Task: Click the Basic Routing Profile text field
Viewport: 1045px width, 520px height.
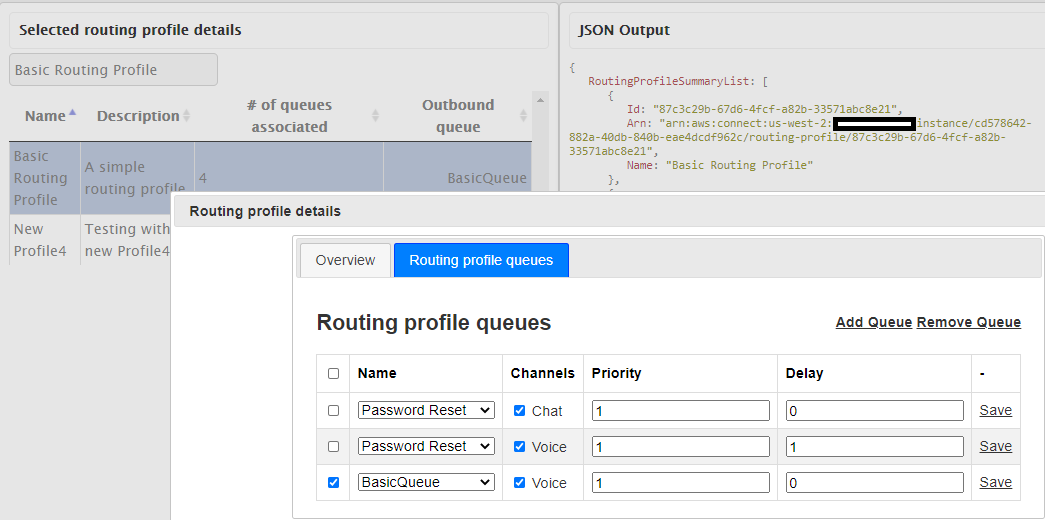Action: pos(113,70)
